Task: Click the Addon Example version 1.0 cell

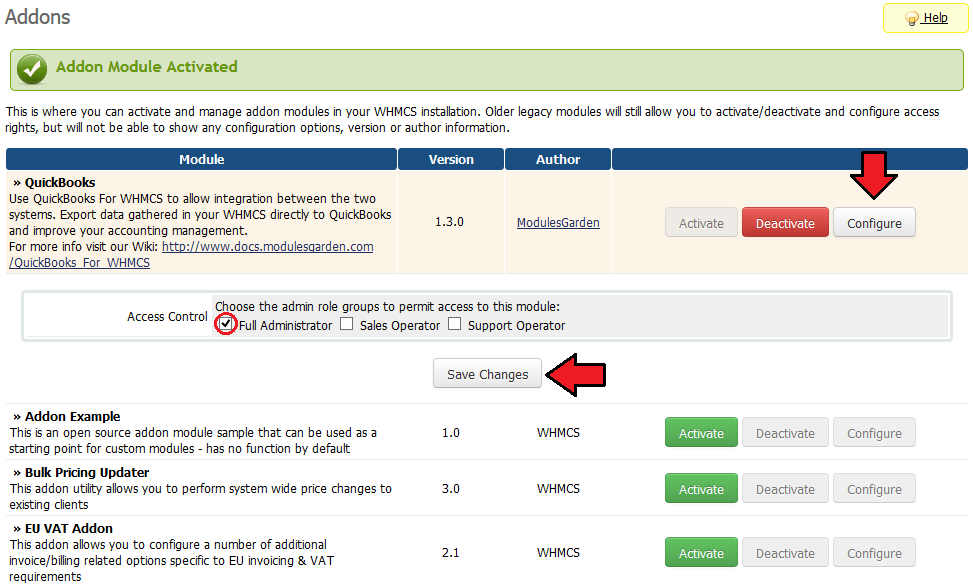Action: click(451, 432)
